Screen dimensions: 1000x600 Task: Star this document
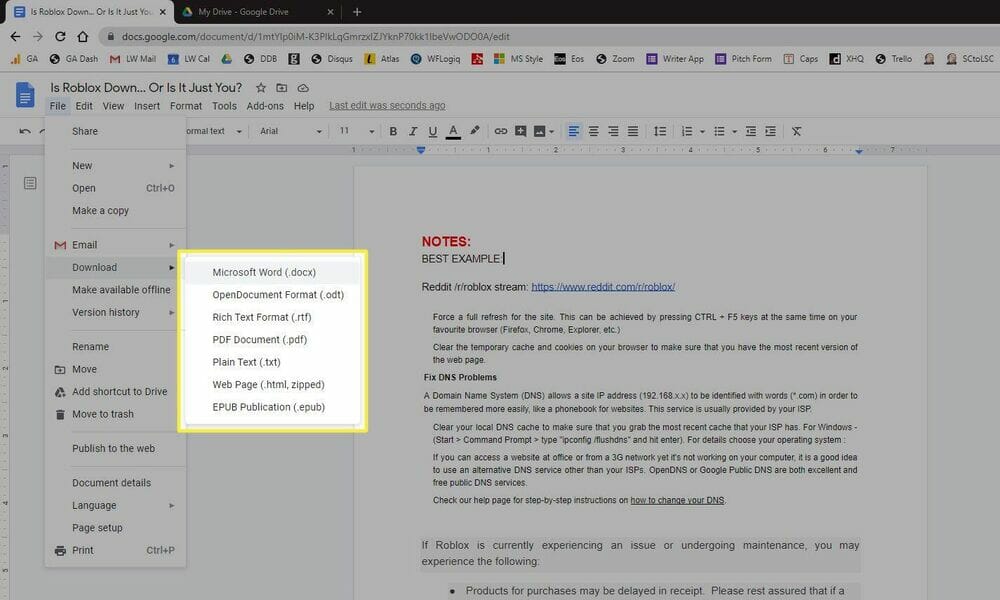click(261, 88)
